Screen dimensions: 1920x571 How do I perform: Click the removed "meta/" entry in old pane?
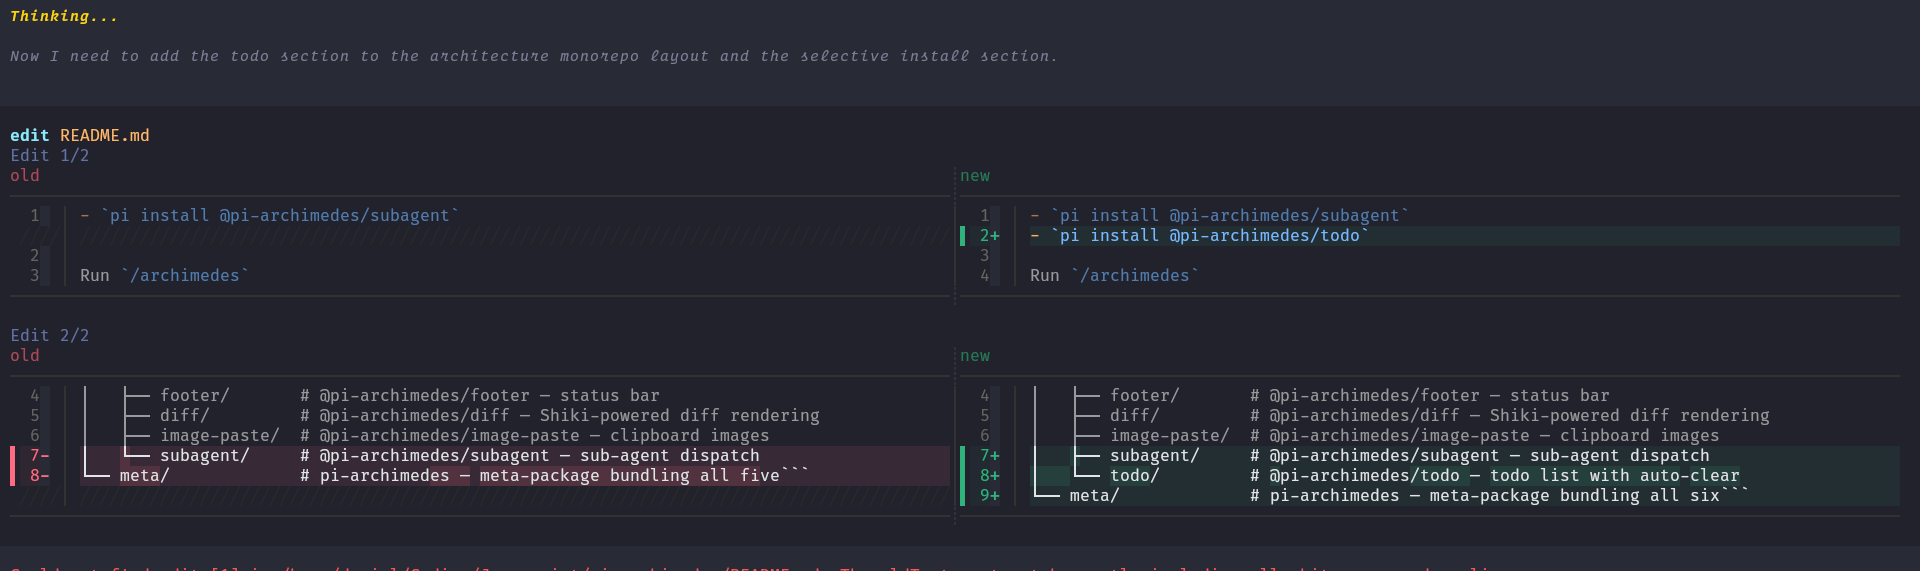(x=145, y=475)
